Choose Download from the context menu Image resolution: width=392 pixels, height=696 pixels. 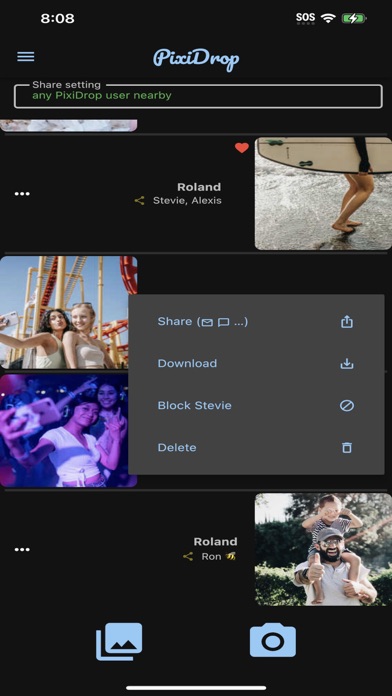pos(256,364)
